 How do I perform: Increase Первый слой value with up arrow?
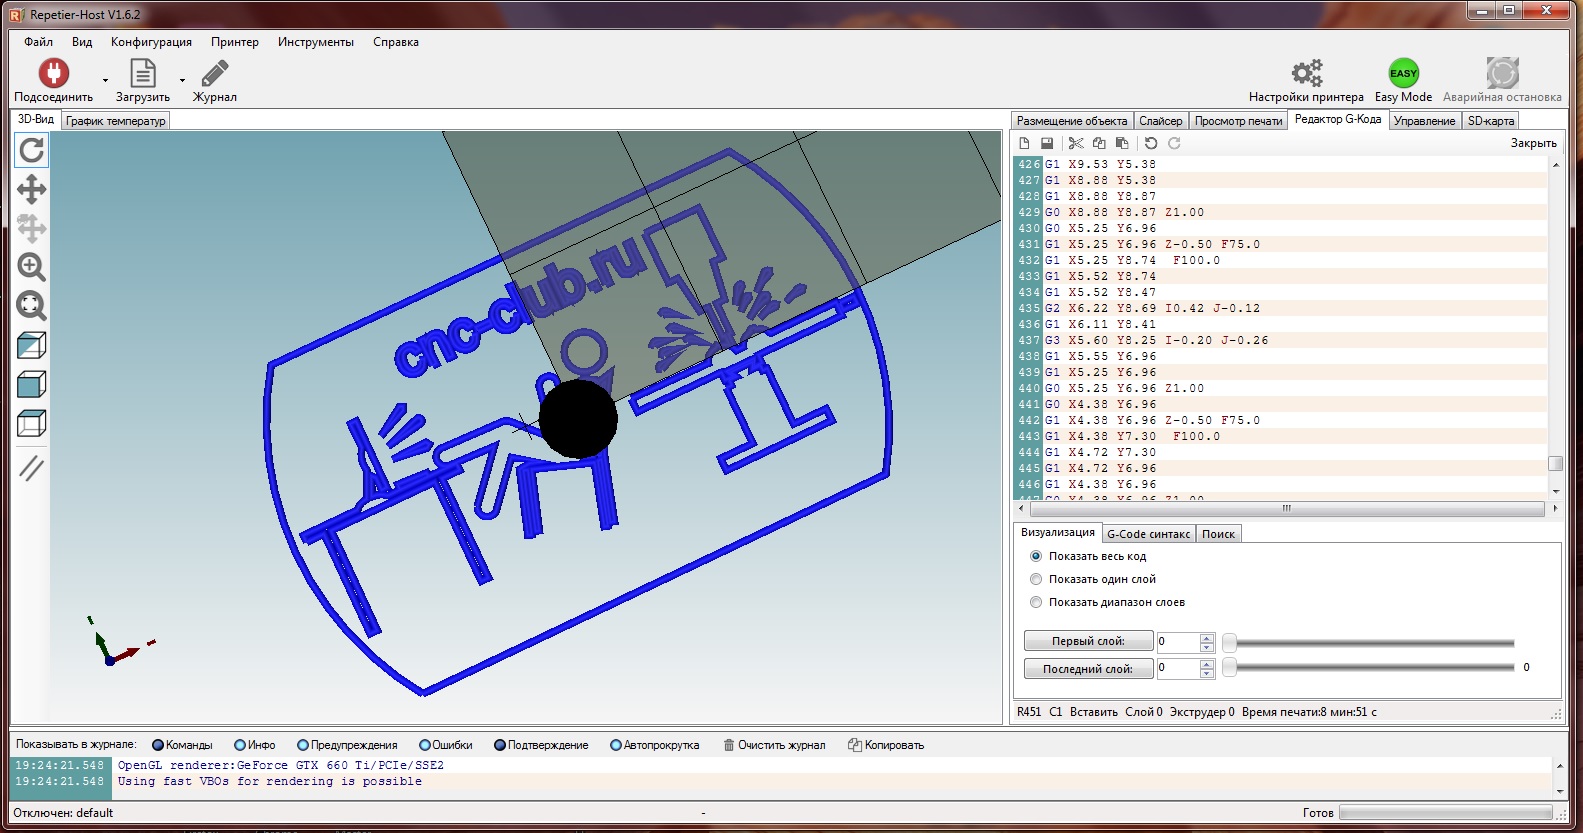point(1207,637)
